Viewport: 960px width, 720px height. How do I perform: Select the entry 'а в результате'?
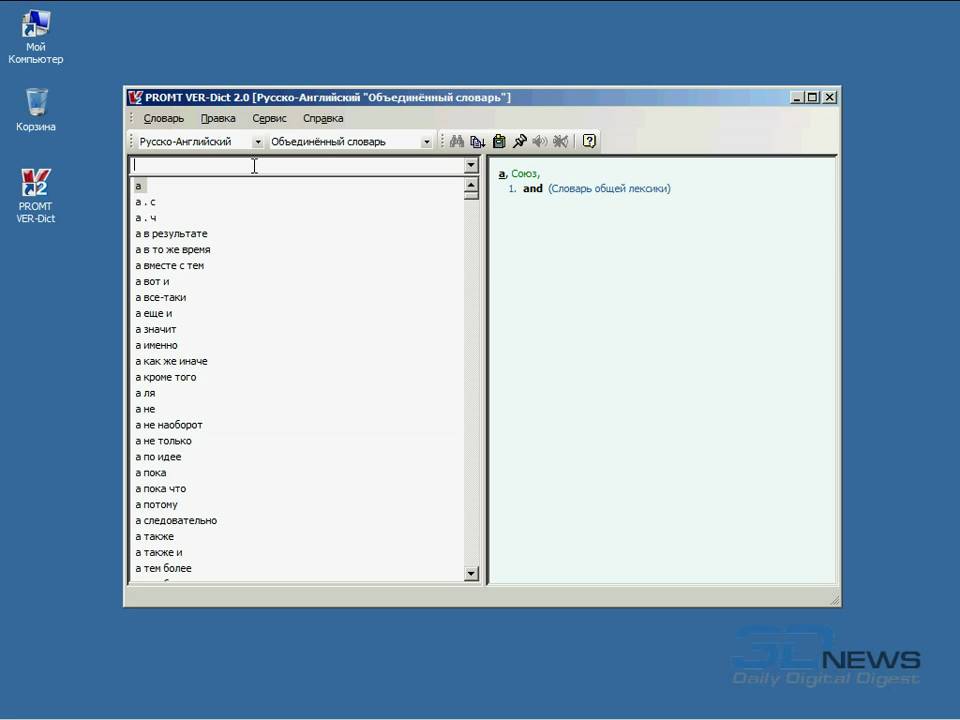tap(171, 234)
